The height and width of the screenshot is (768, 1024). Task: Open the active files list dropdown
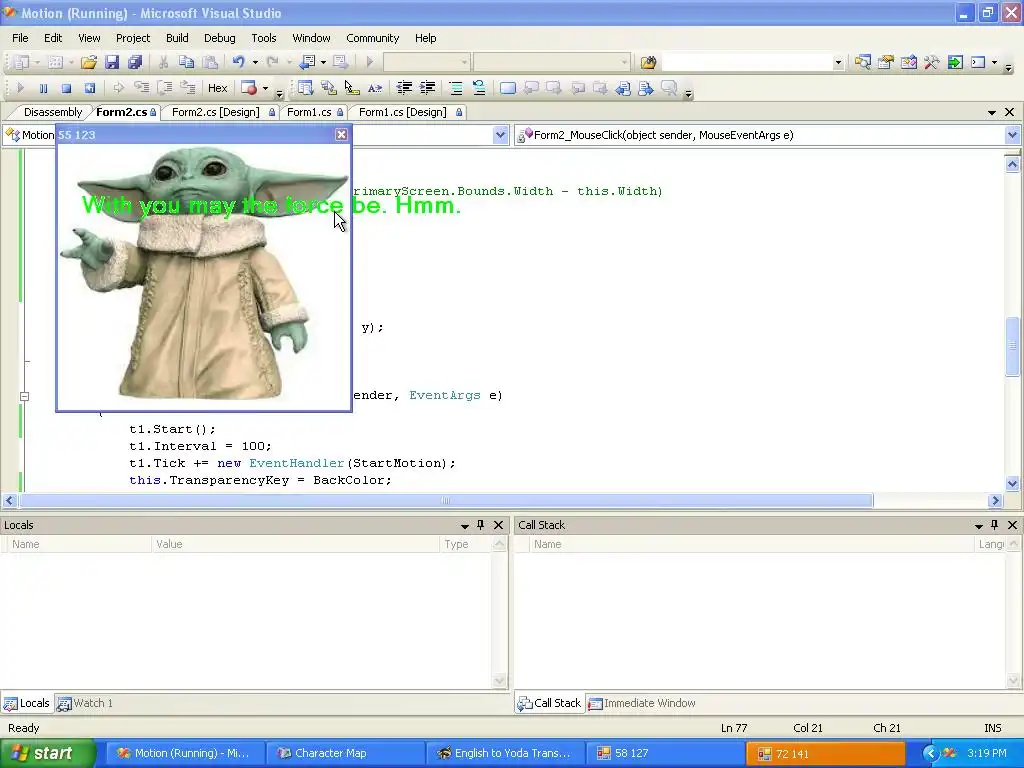[x=992, y=112]
